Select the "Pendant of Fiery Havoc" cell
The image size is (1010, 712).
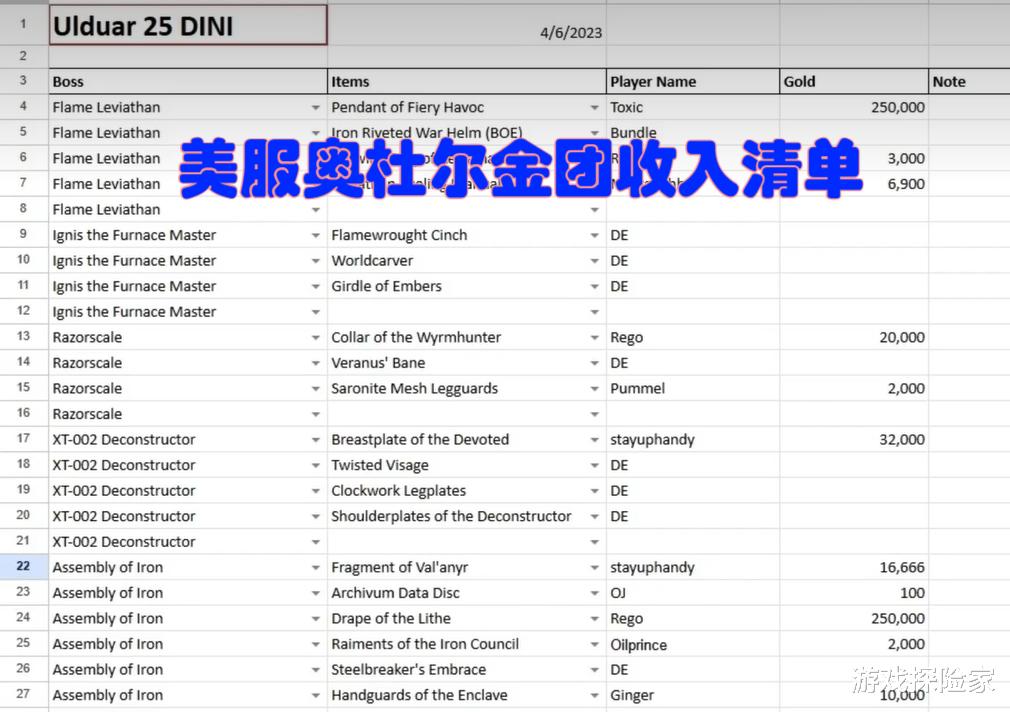point(467,108)
